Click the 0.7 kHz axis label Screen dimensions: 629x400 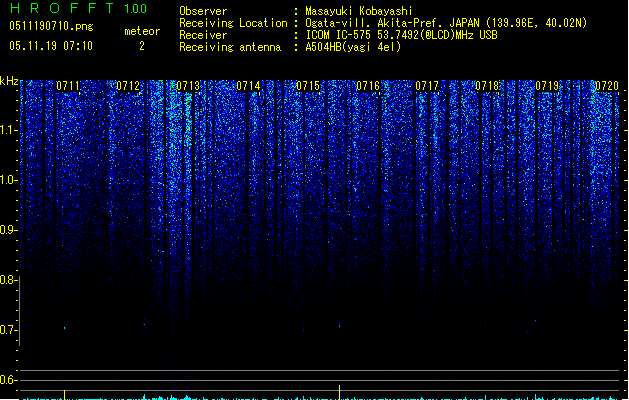point(7,330)
